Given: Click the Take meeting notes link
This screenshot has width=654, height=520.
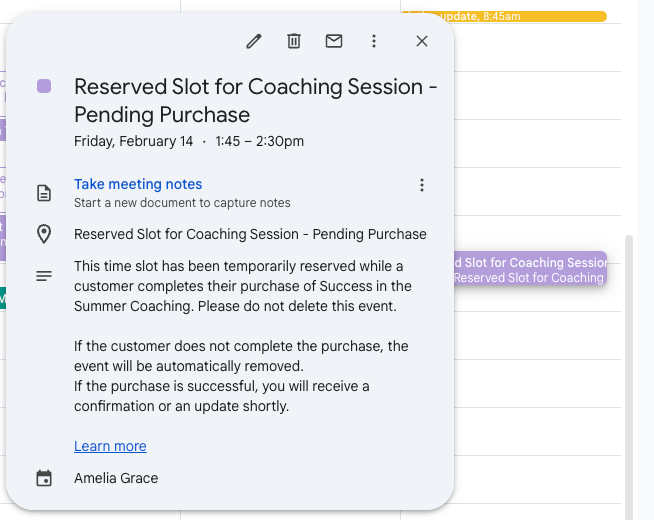Looking at the screenshot, I should click(138, 184).
